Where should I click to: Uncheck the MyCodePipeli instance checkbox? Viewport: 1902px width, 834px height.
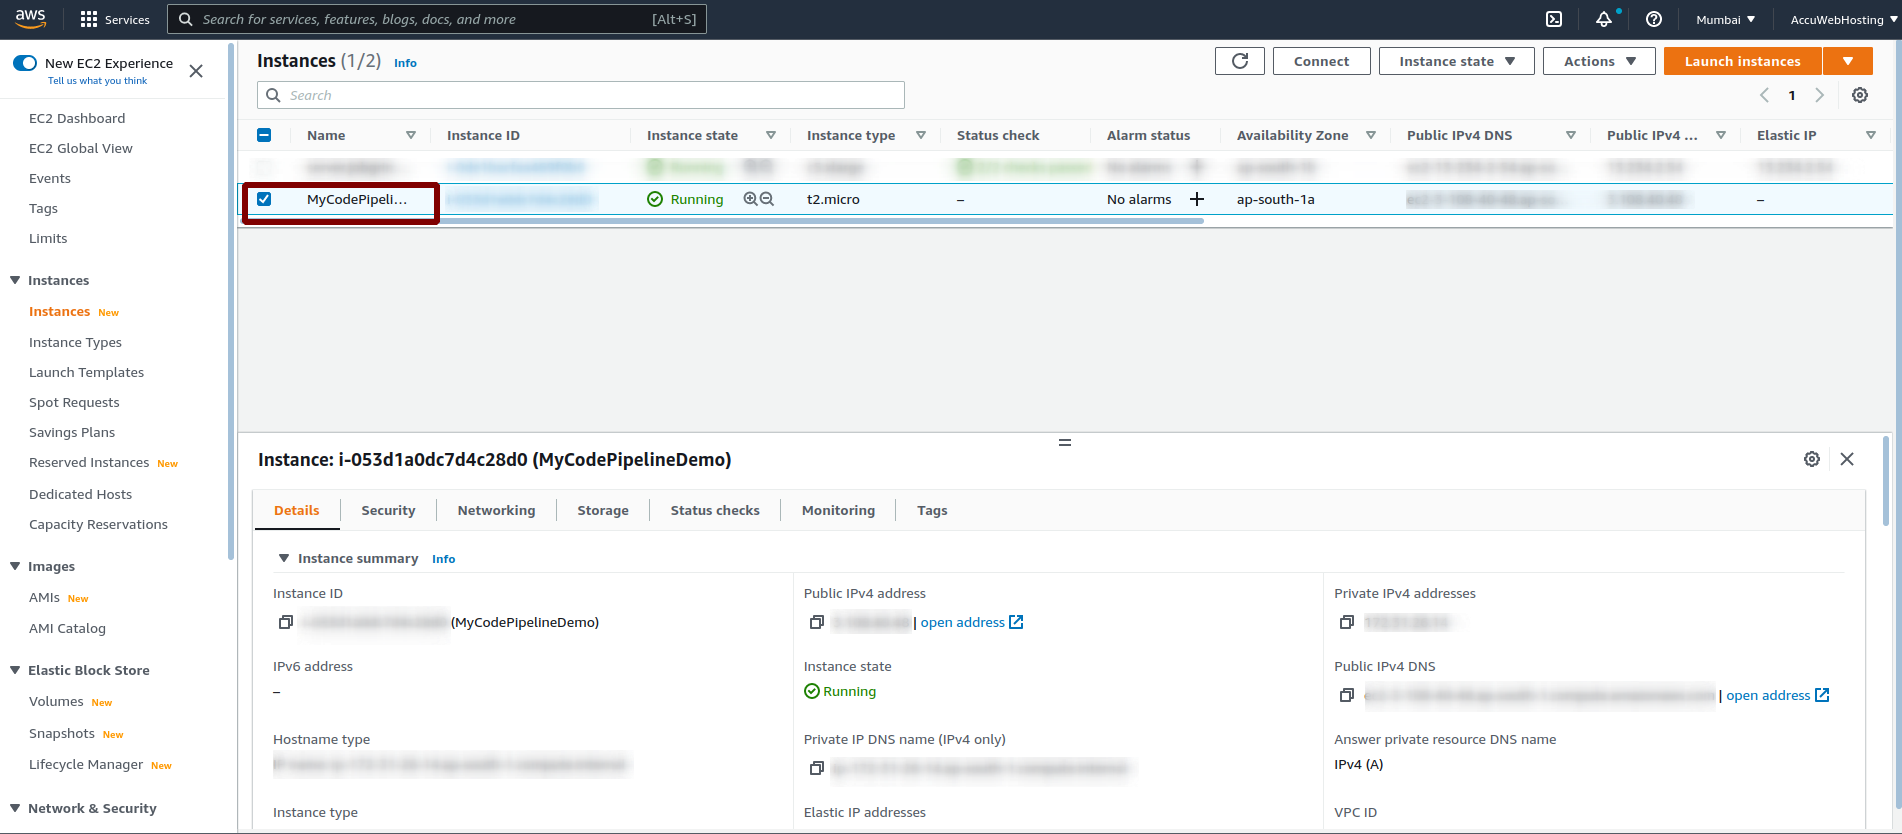click(264, 199)
